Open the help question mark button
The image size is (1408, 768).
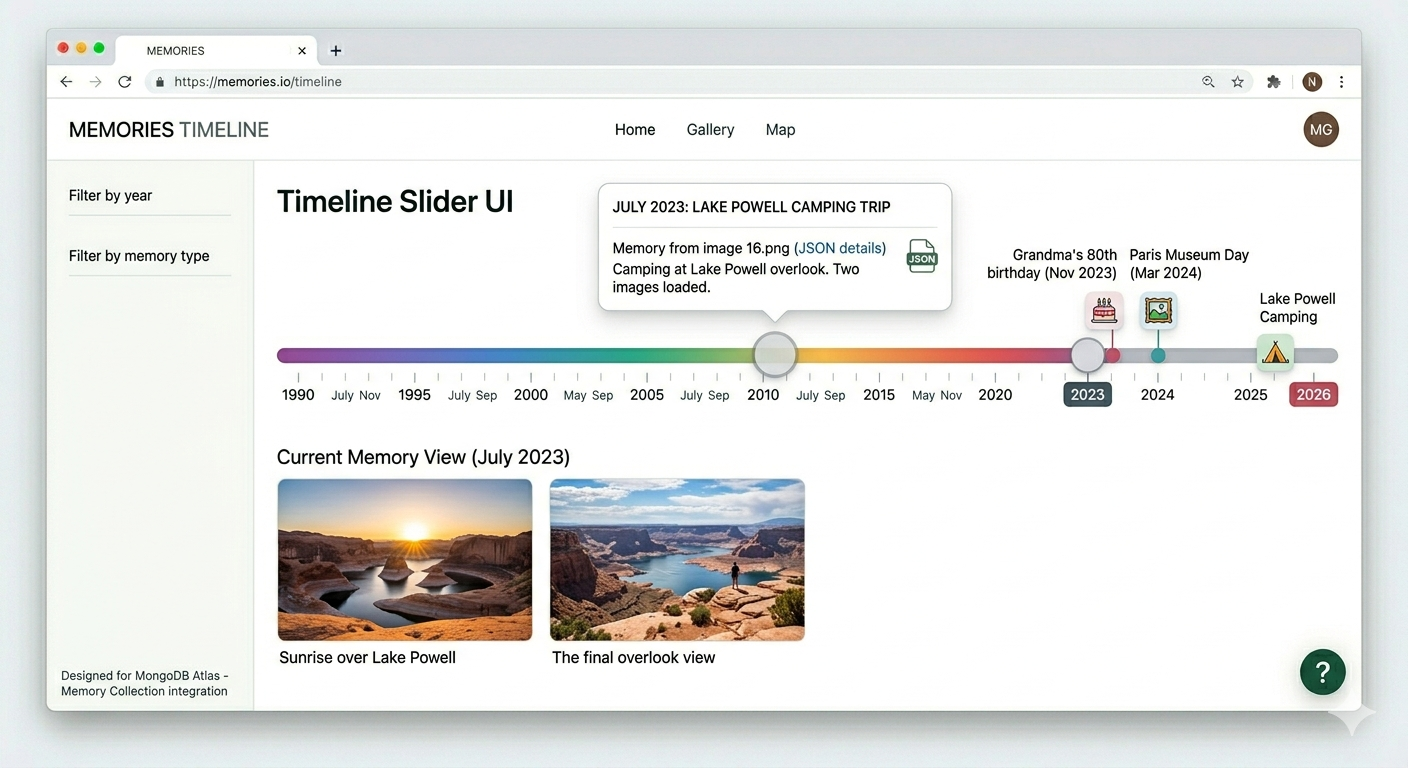click(x=1323, y=671)
